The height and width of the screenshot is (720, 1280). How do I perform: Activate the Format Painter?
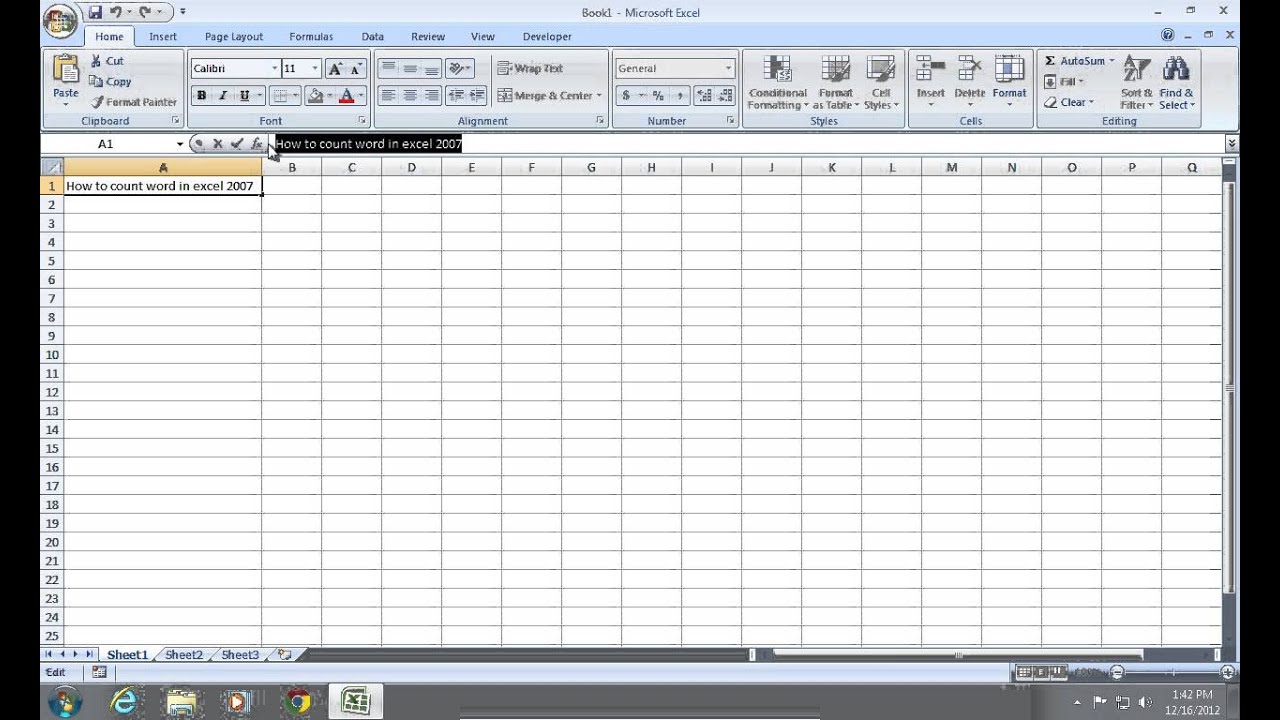[x=133, y=102]
